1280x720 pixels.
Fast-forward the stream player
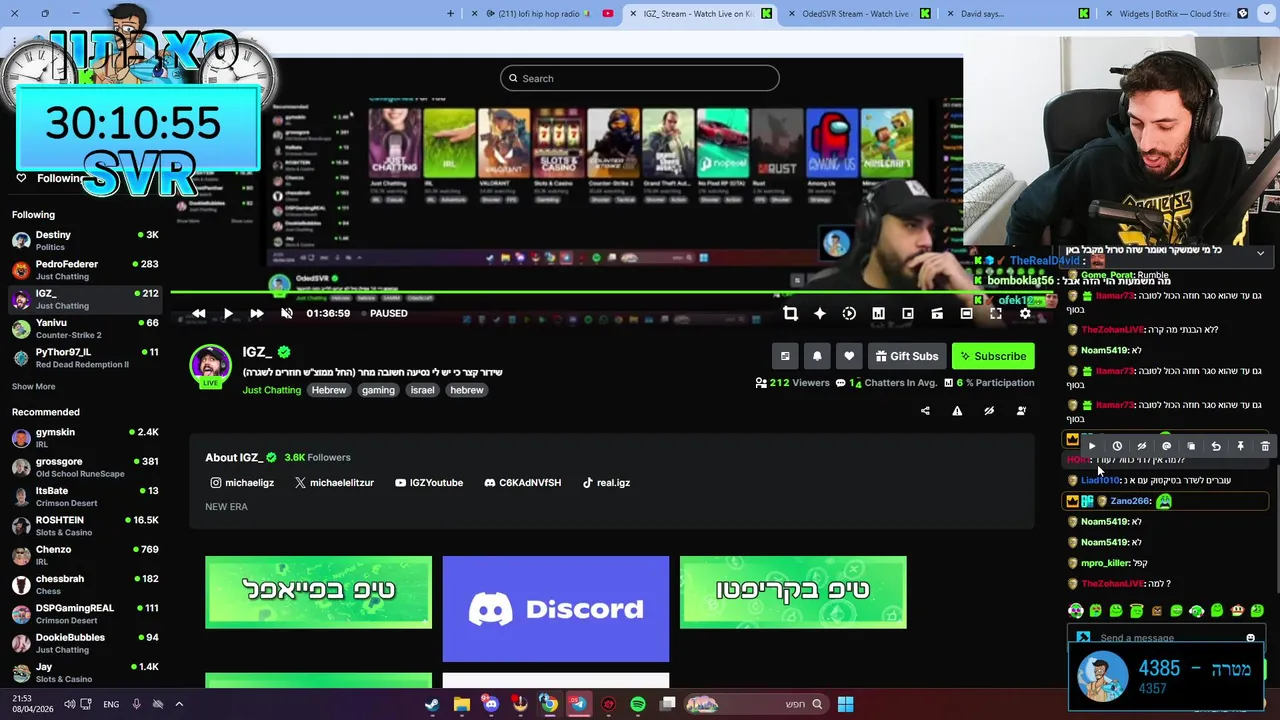[257, 313]
